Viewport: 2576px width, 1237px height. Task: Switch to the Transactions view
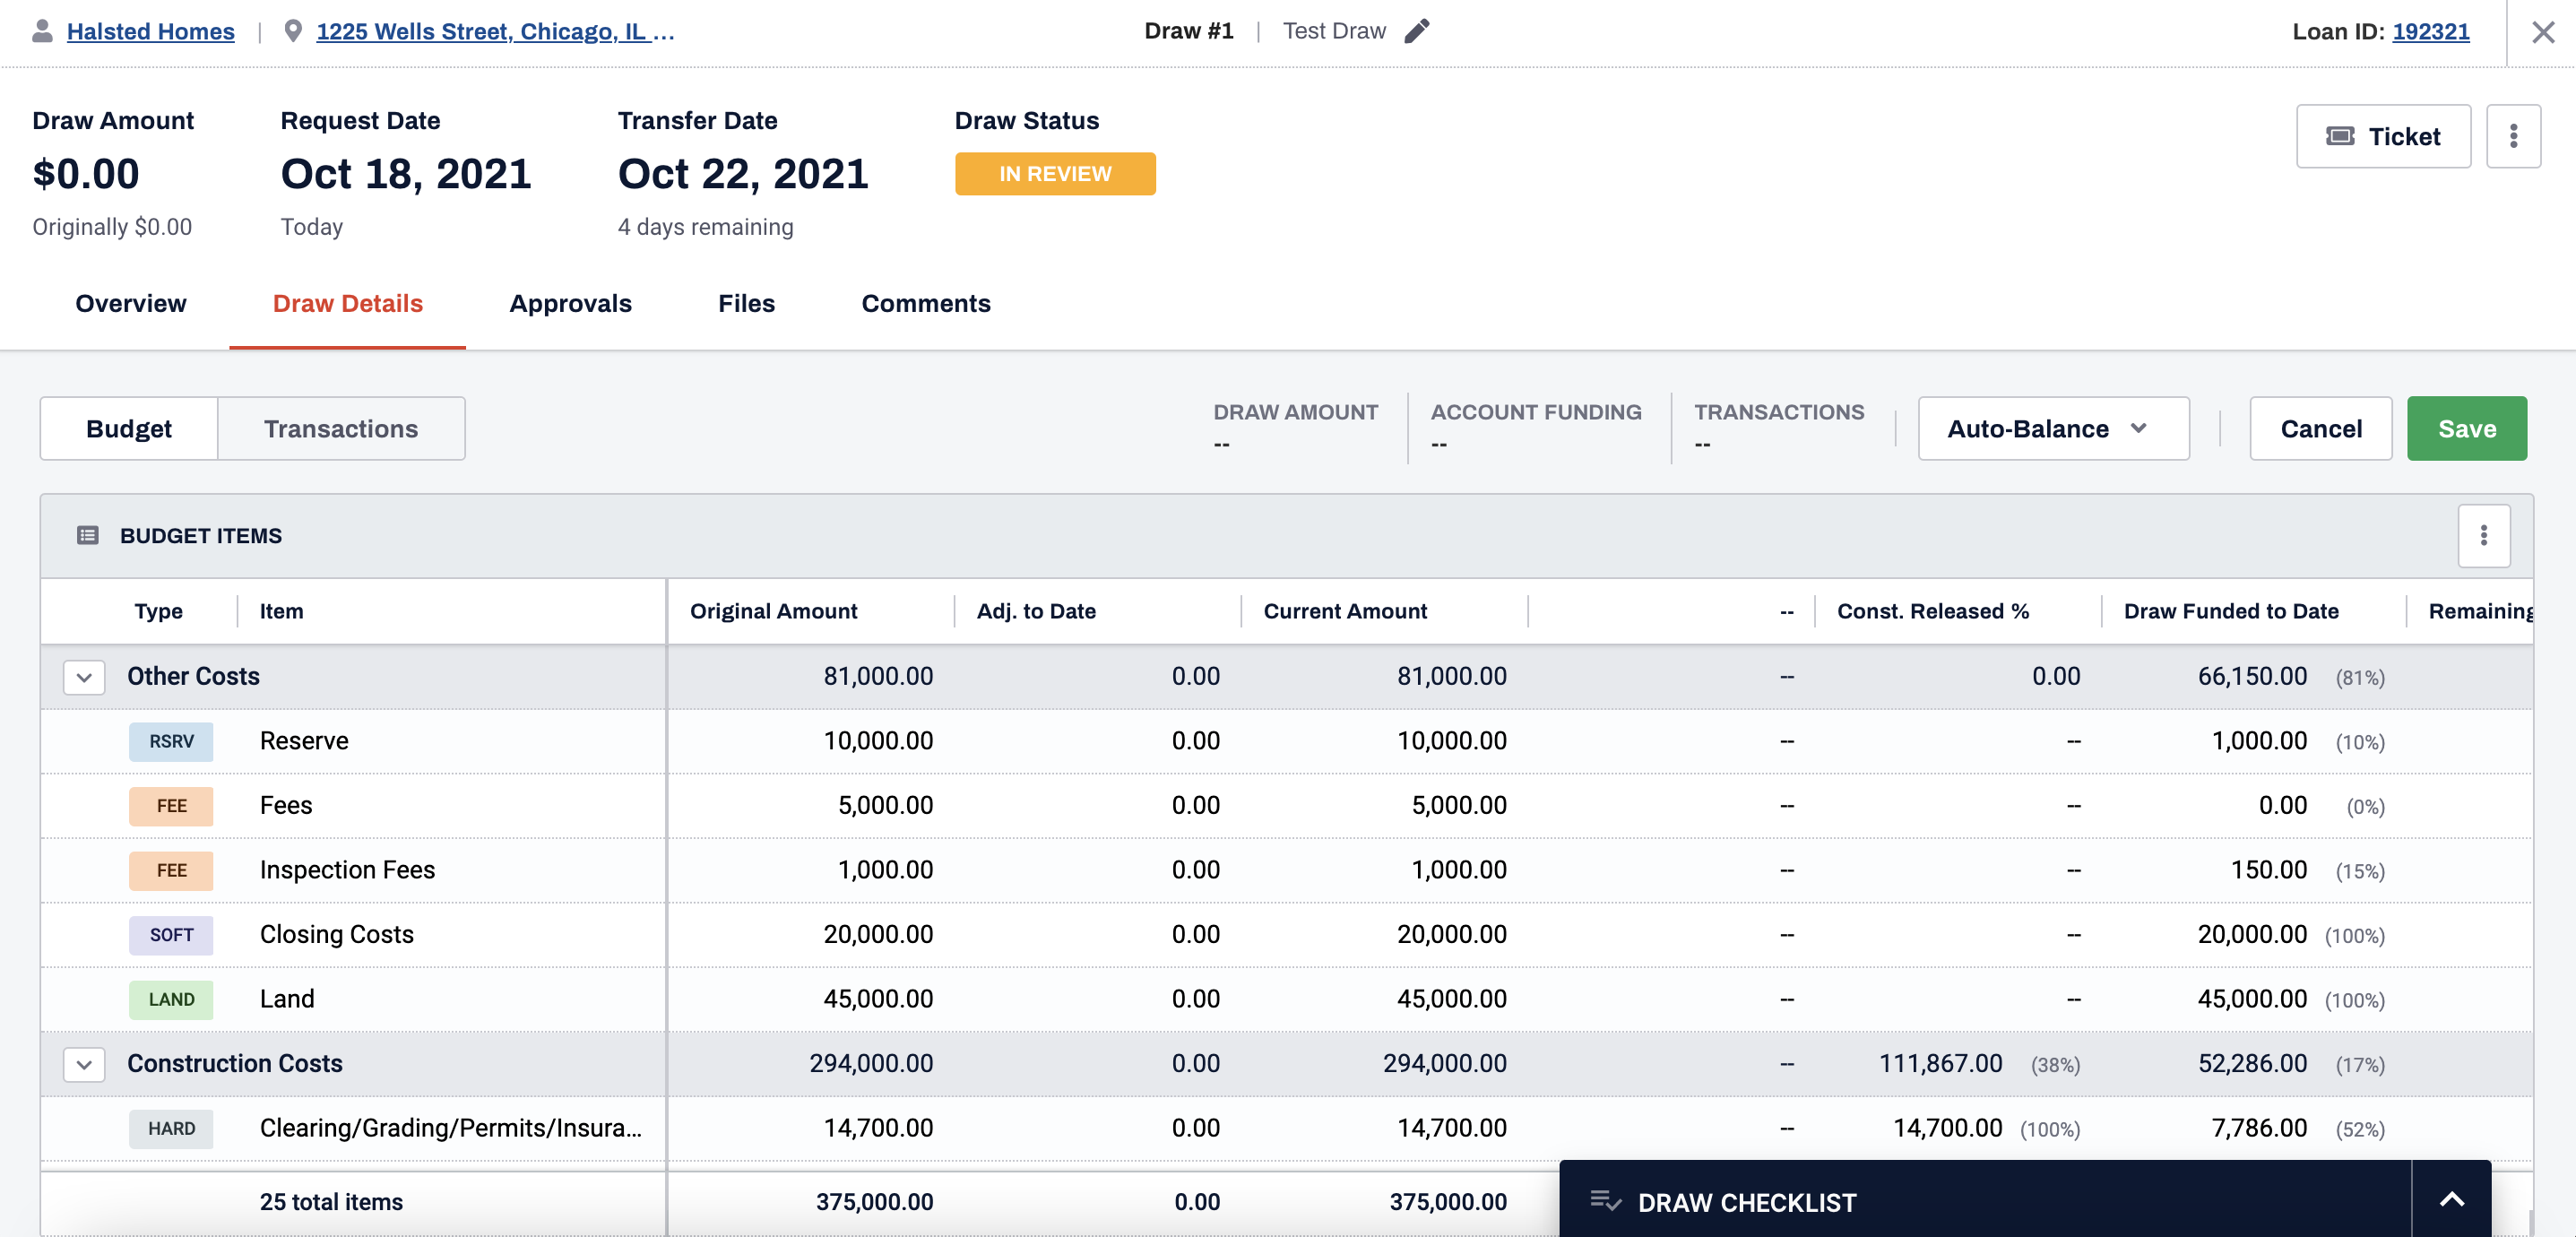(x=341, y=429)
